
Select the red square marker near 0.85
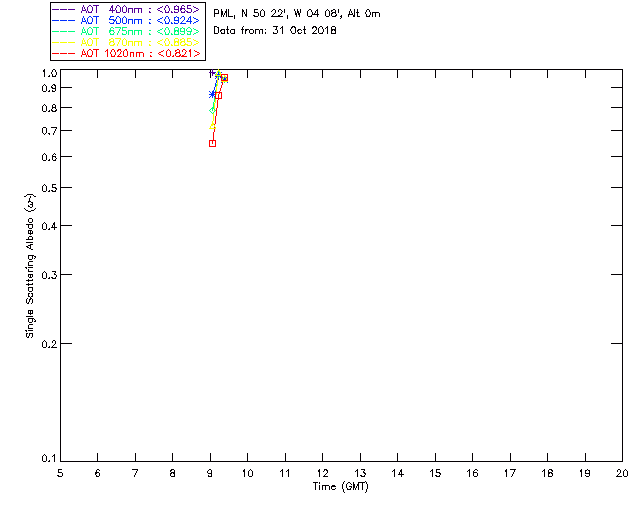[x=218, y=96]
